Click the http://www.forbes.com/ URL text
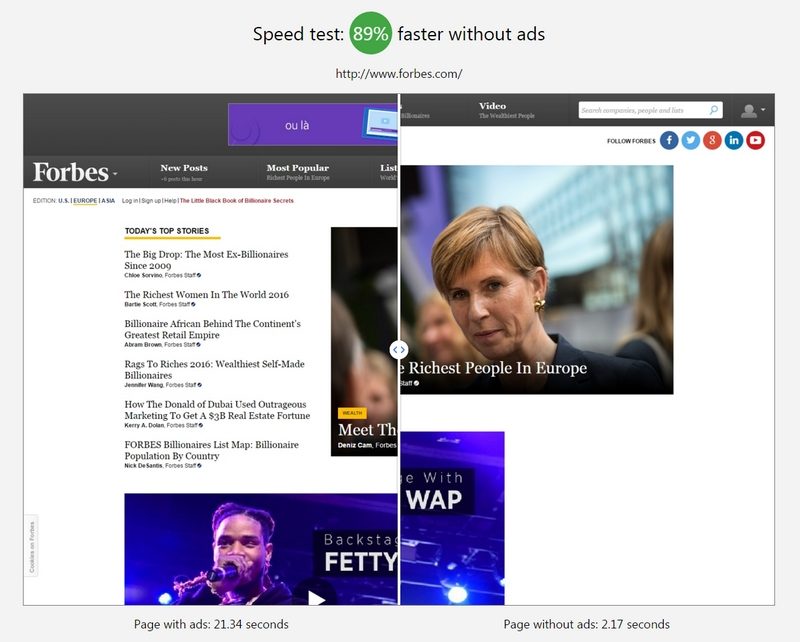The height and width of the screenshot is (642, 800). [399, 74]
